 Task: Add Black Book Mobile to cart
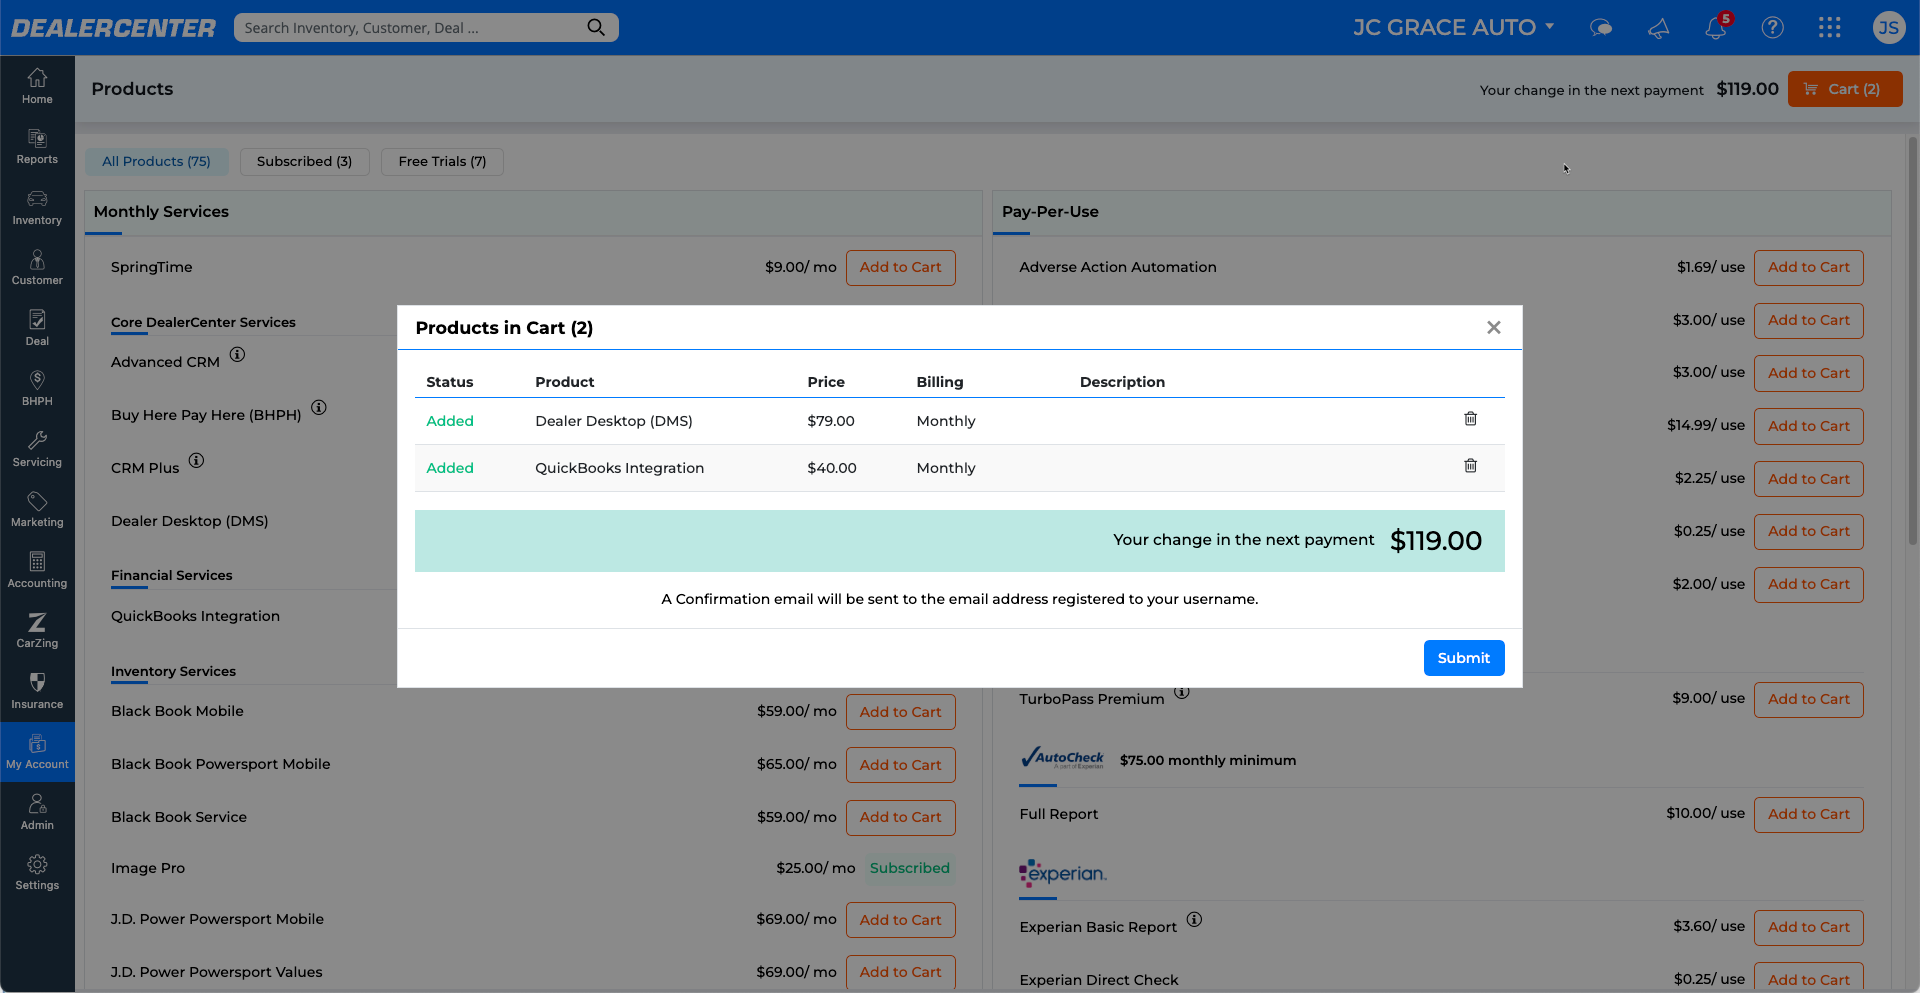pos(900,712)
